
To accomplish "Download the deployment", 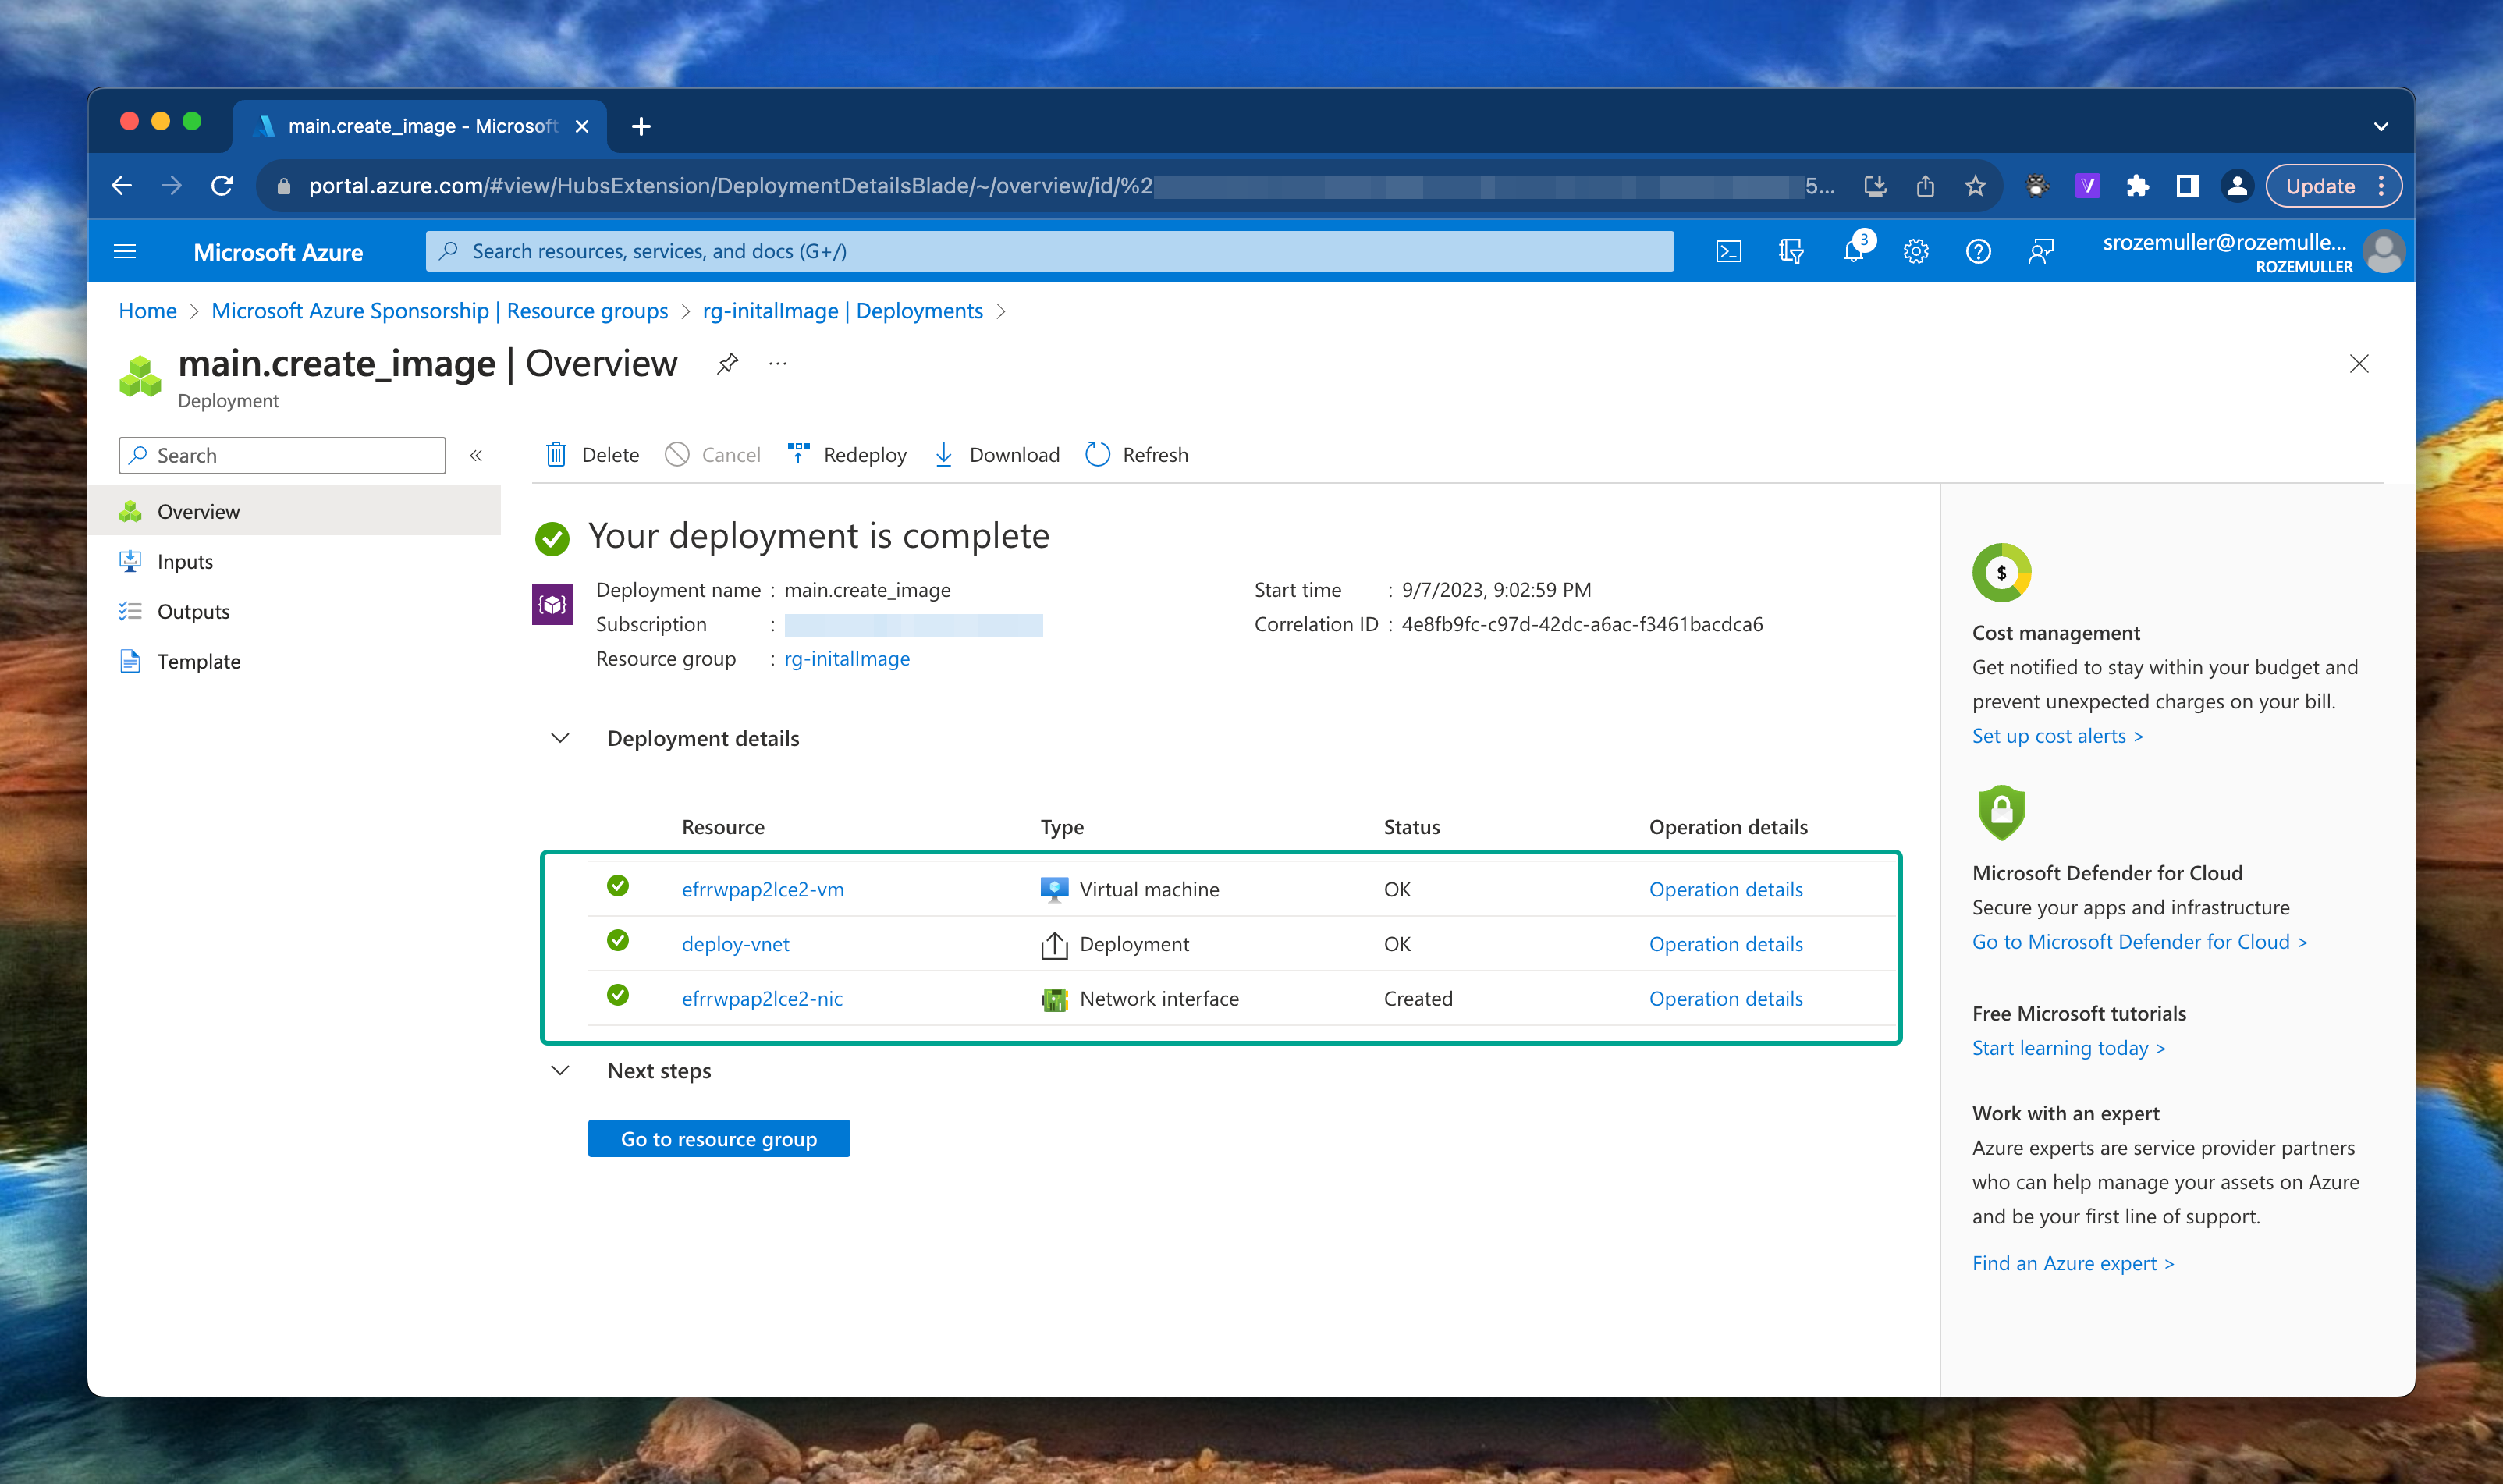I will 996,455.
